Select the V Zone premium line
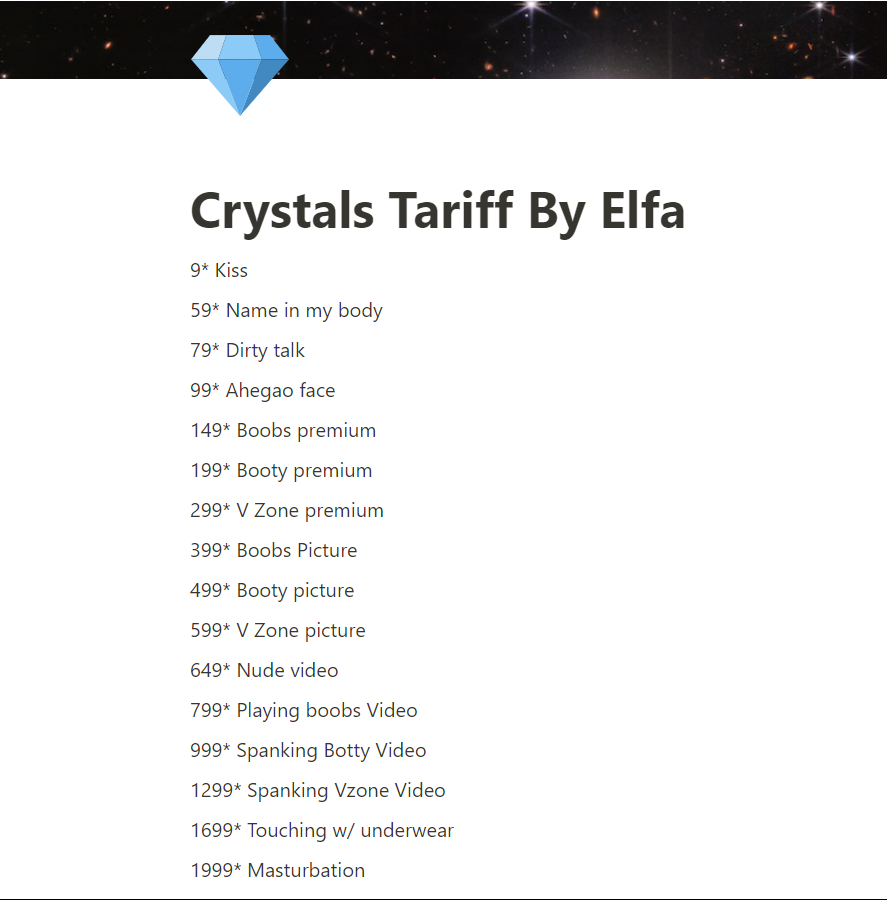Image resolution: width=887 pixels, height=900 pixels. pyautogui.click(x=287, y=510)
